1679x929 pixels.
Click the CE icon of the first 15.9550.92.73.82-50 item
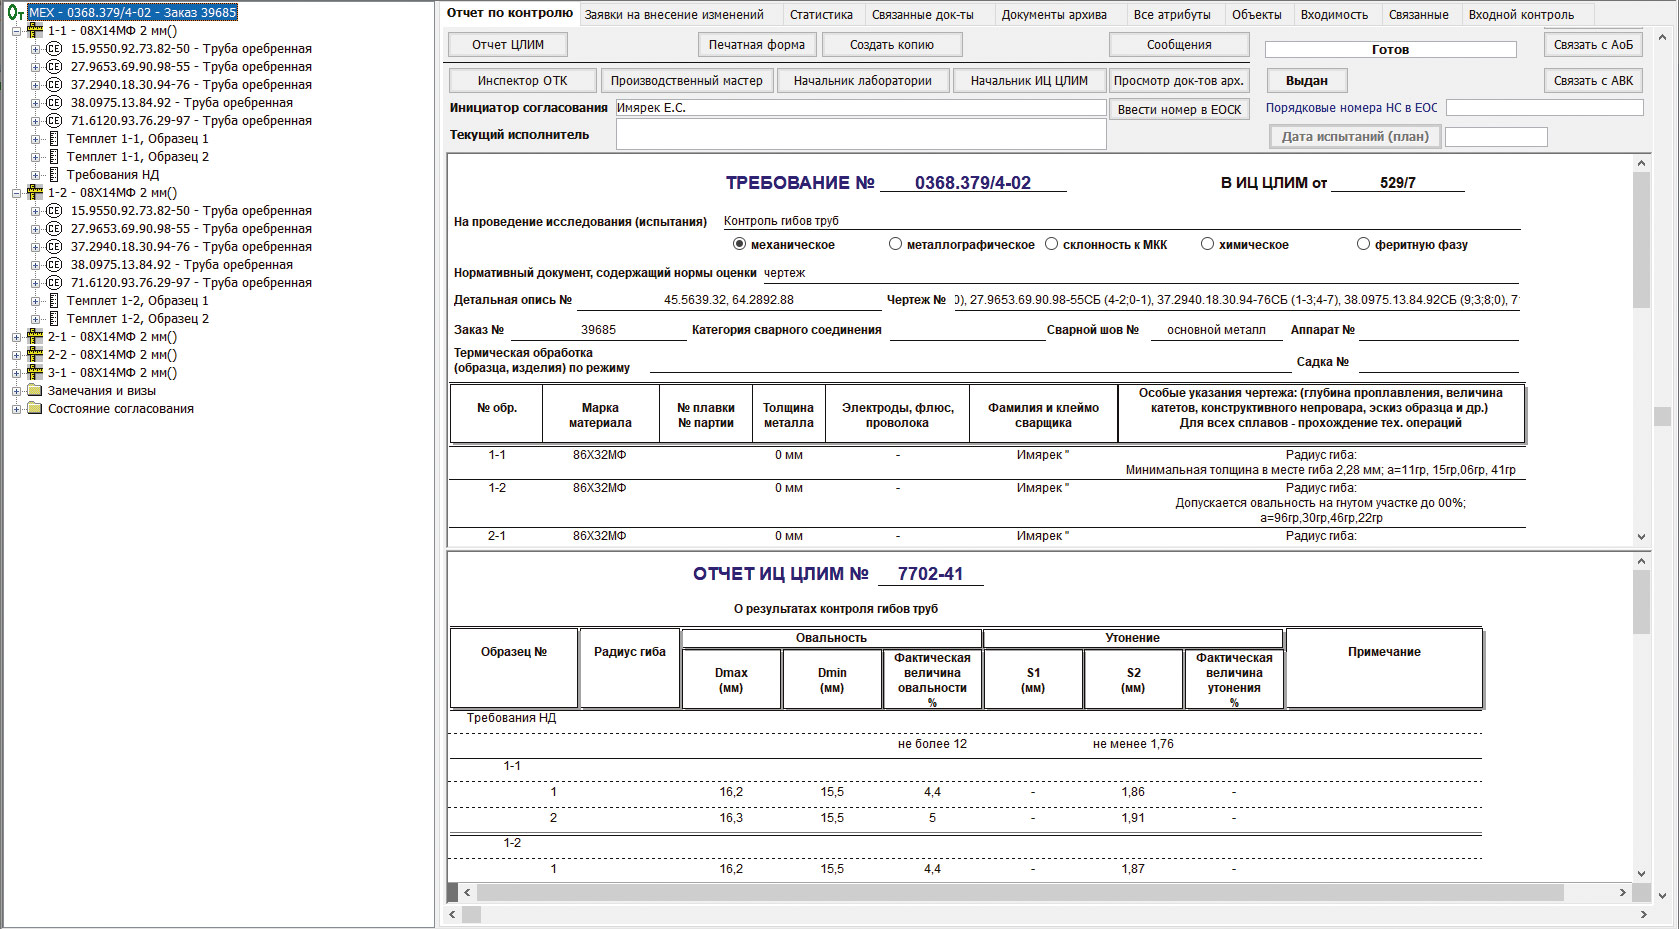(x=54, y=49)
